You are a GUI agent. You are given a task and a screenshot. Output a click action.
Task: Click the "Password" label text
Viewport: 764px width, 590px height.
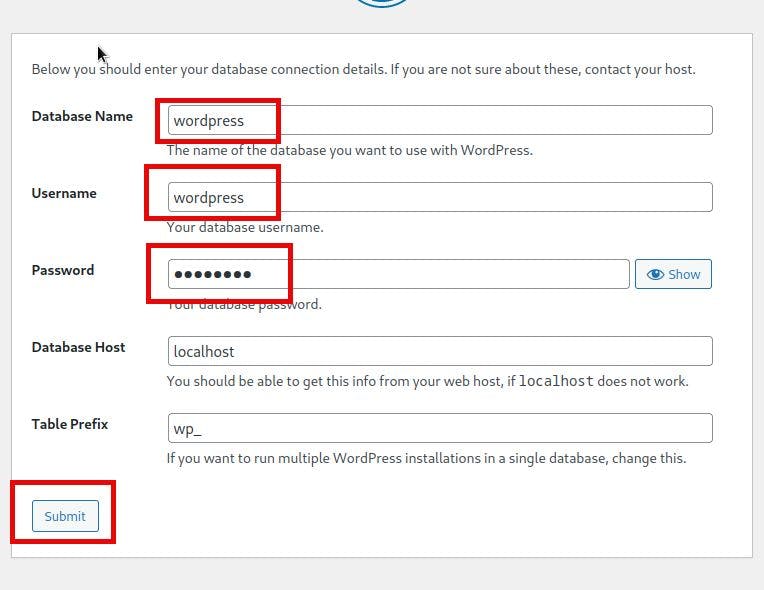click(x=62, y=270)
